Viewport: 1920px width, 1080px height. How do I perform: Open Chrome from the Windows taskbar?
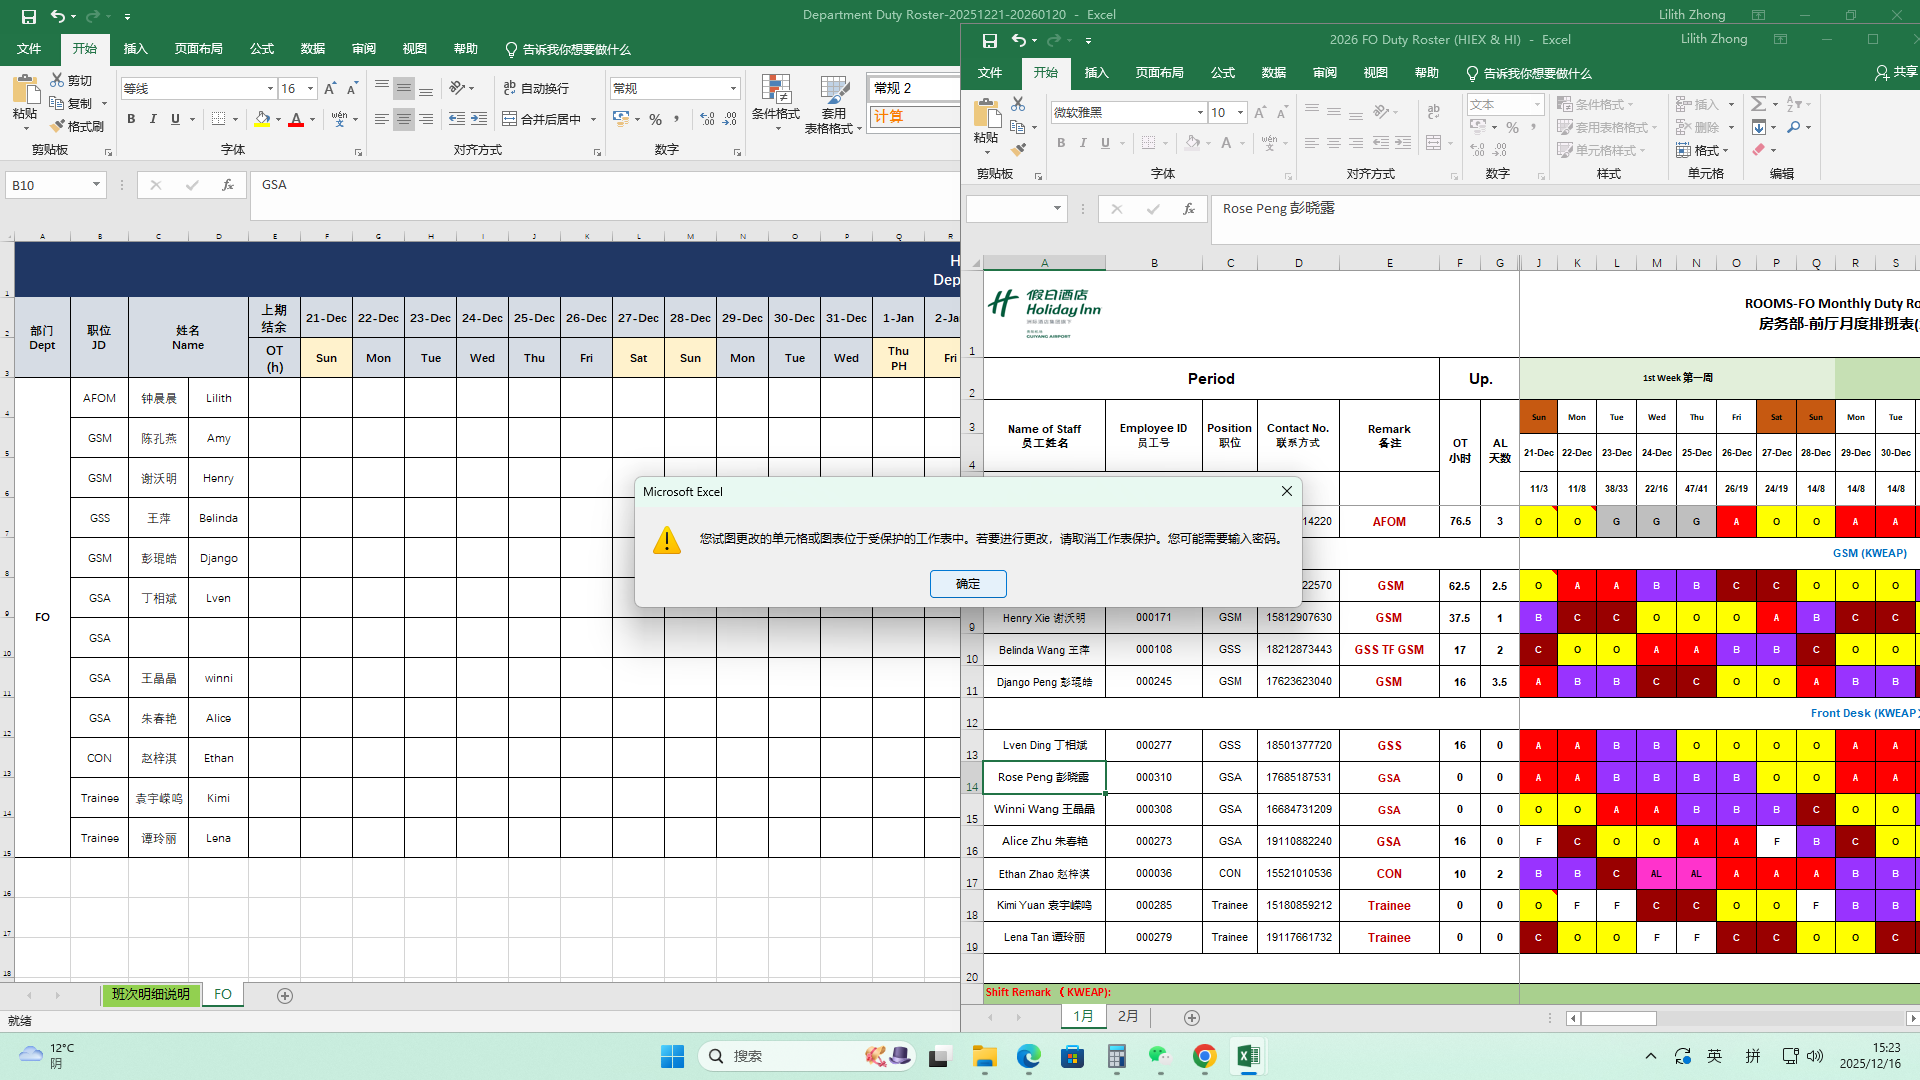pos(1204,1056)
